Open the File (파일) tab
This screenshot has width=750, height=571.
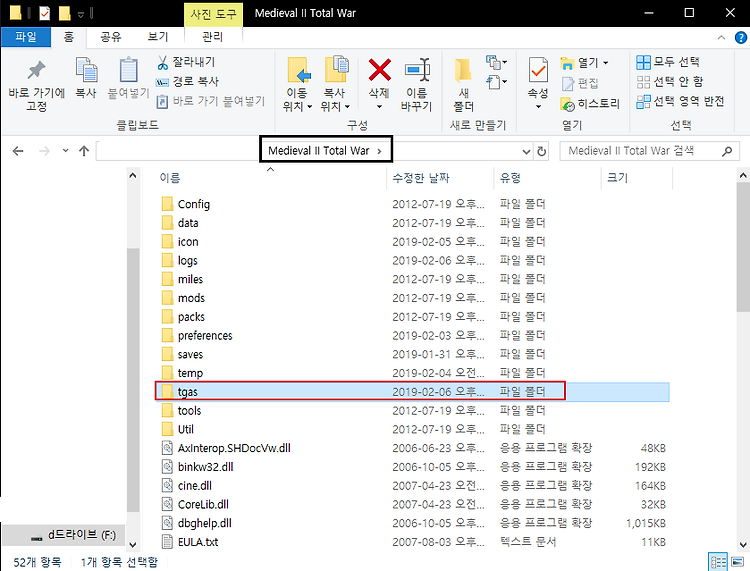tap(26, 37)
